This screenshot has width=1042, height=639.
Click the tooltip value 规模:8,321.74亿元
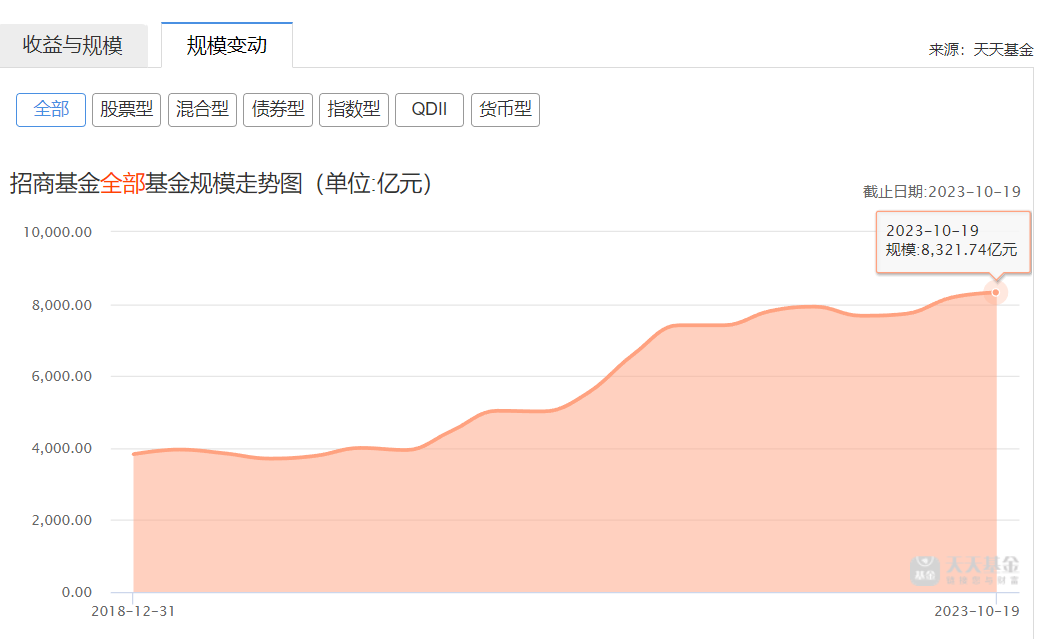pos(952,250)
